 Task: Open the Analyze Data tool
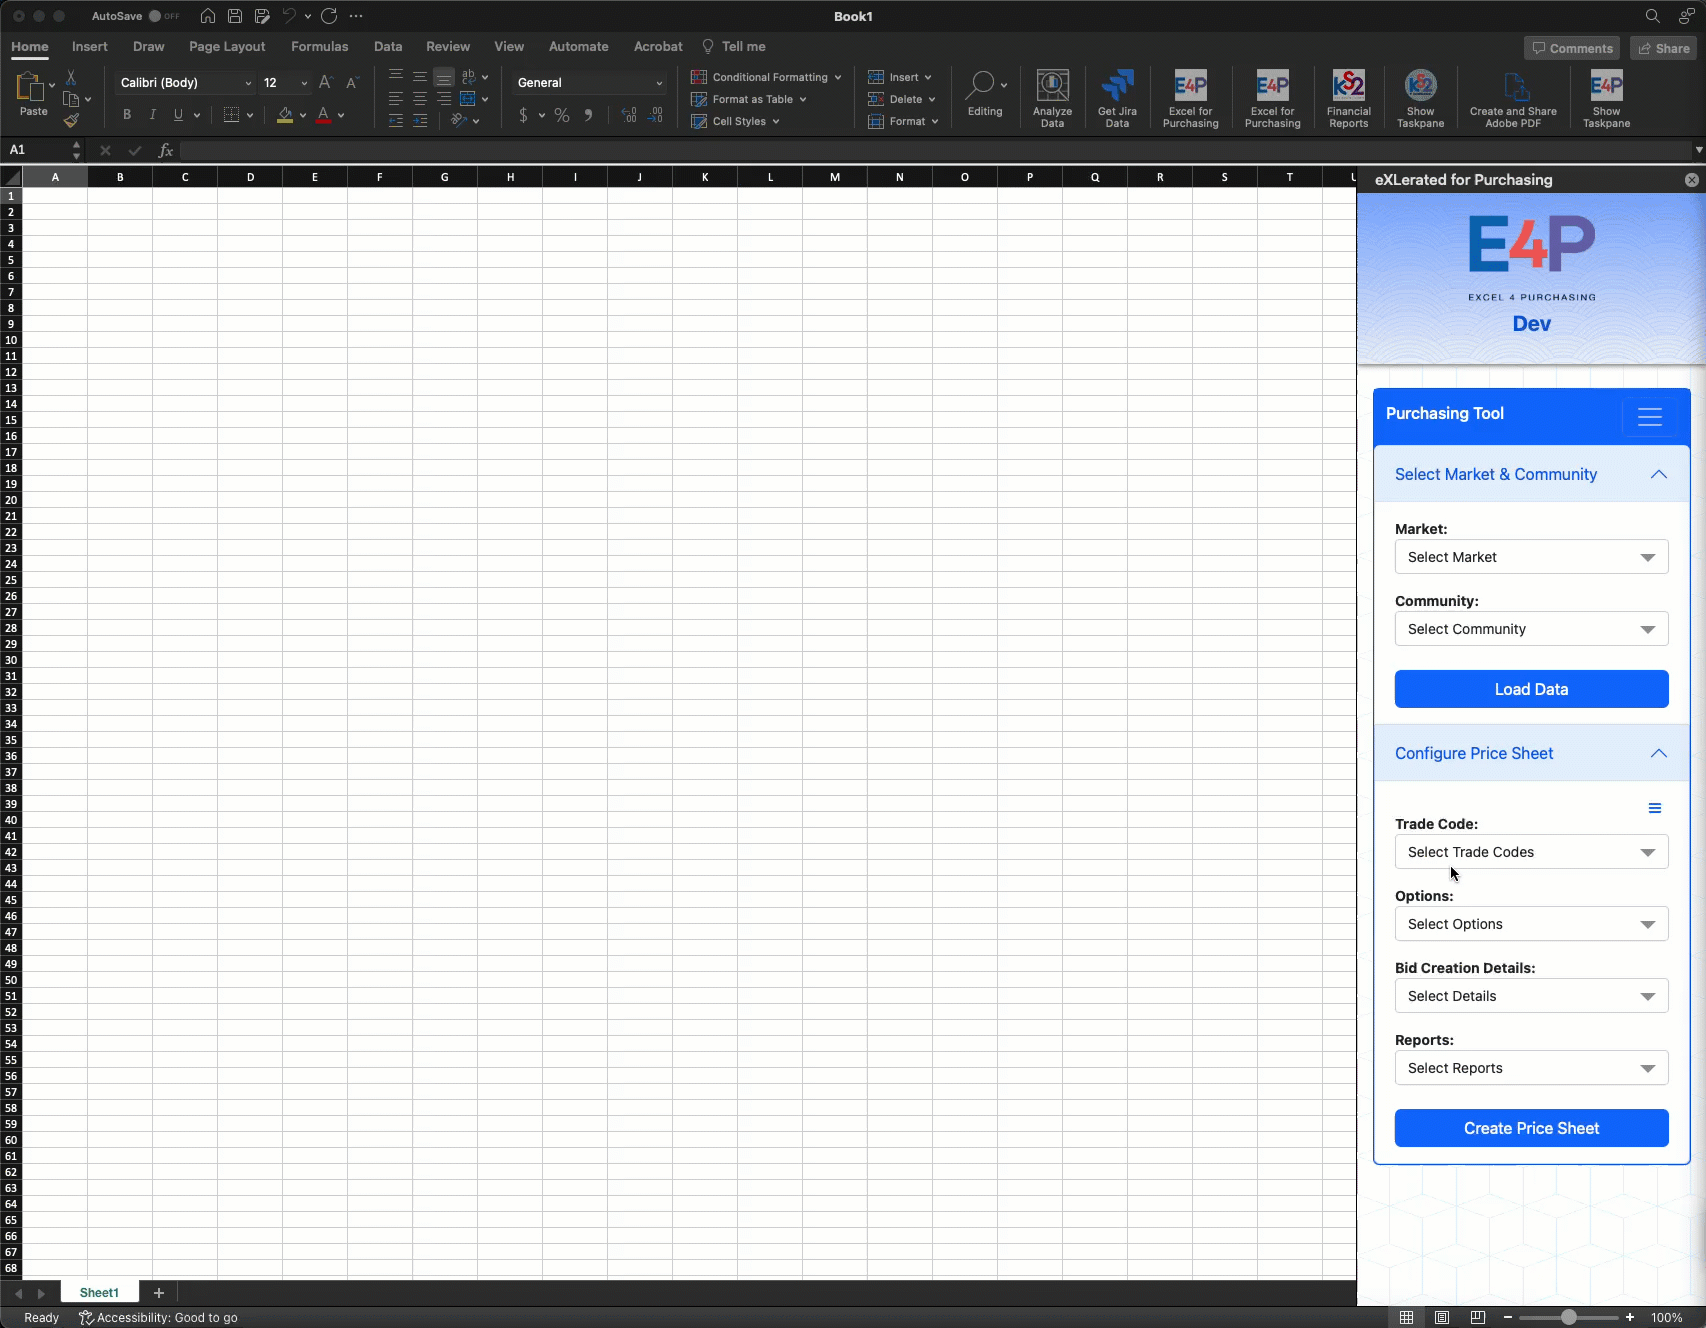pyautogui.click(x=1052, y=99)
